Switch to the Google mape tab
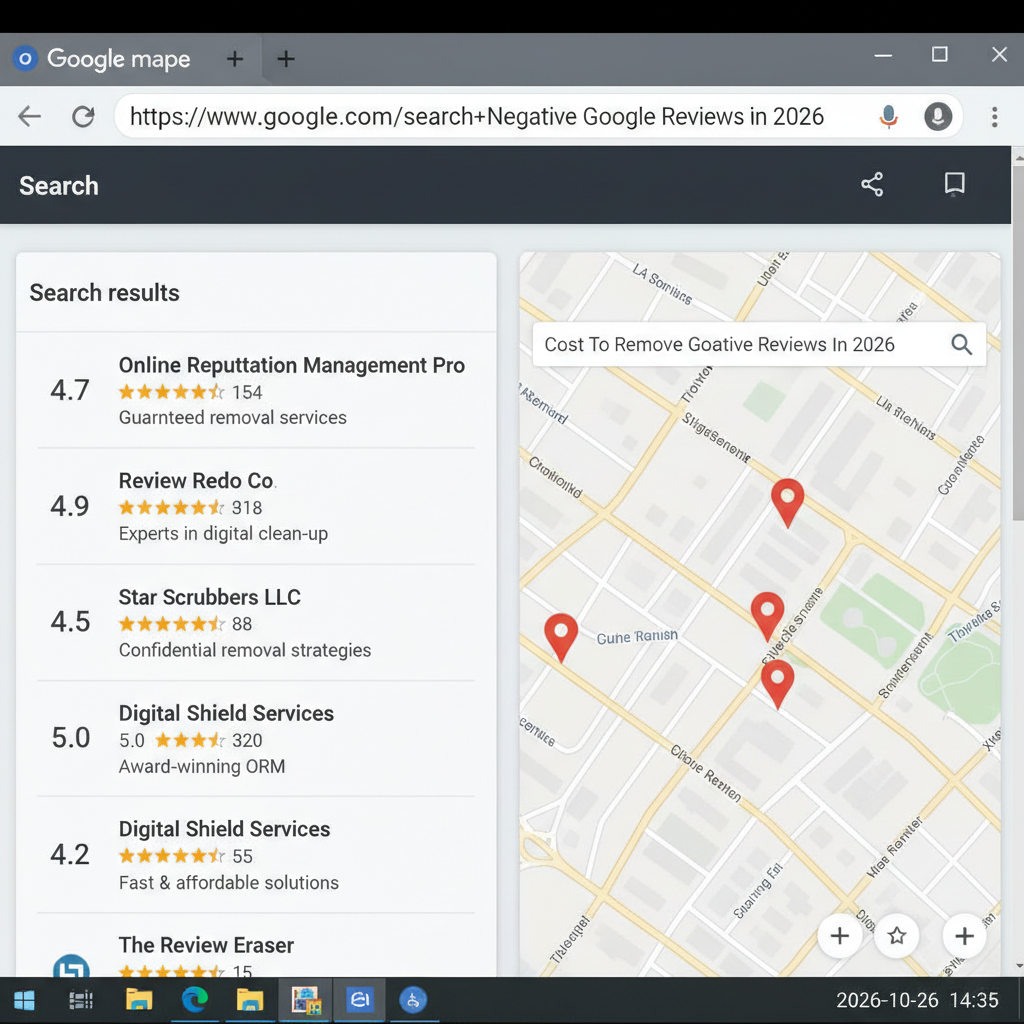This screenshot has height=1024, width=1024. coord(131,59)
